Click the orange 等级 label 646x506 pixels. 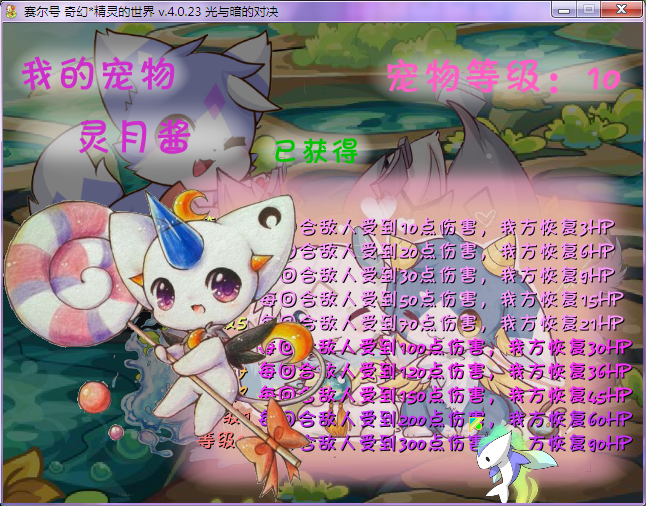217,441
